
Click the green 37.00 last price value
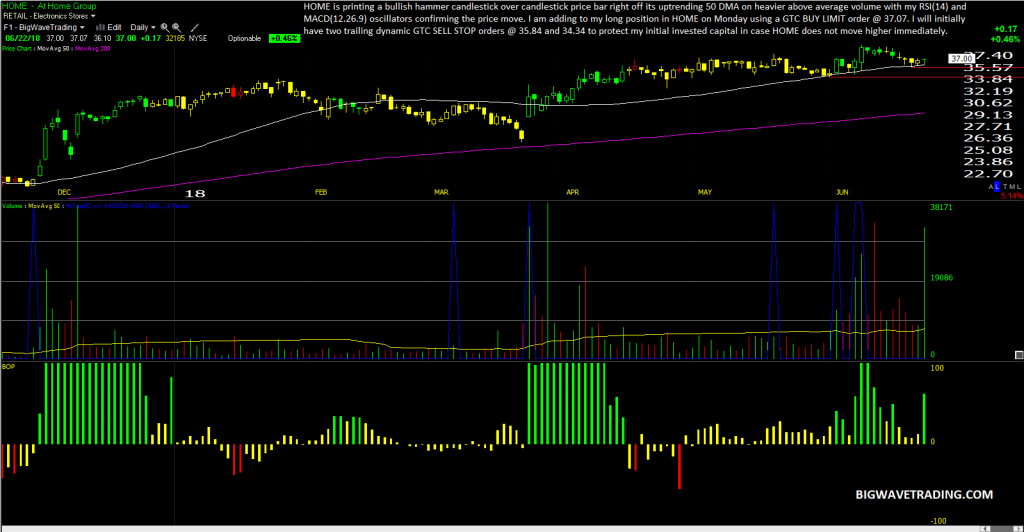click(x=125, y=39)
